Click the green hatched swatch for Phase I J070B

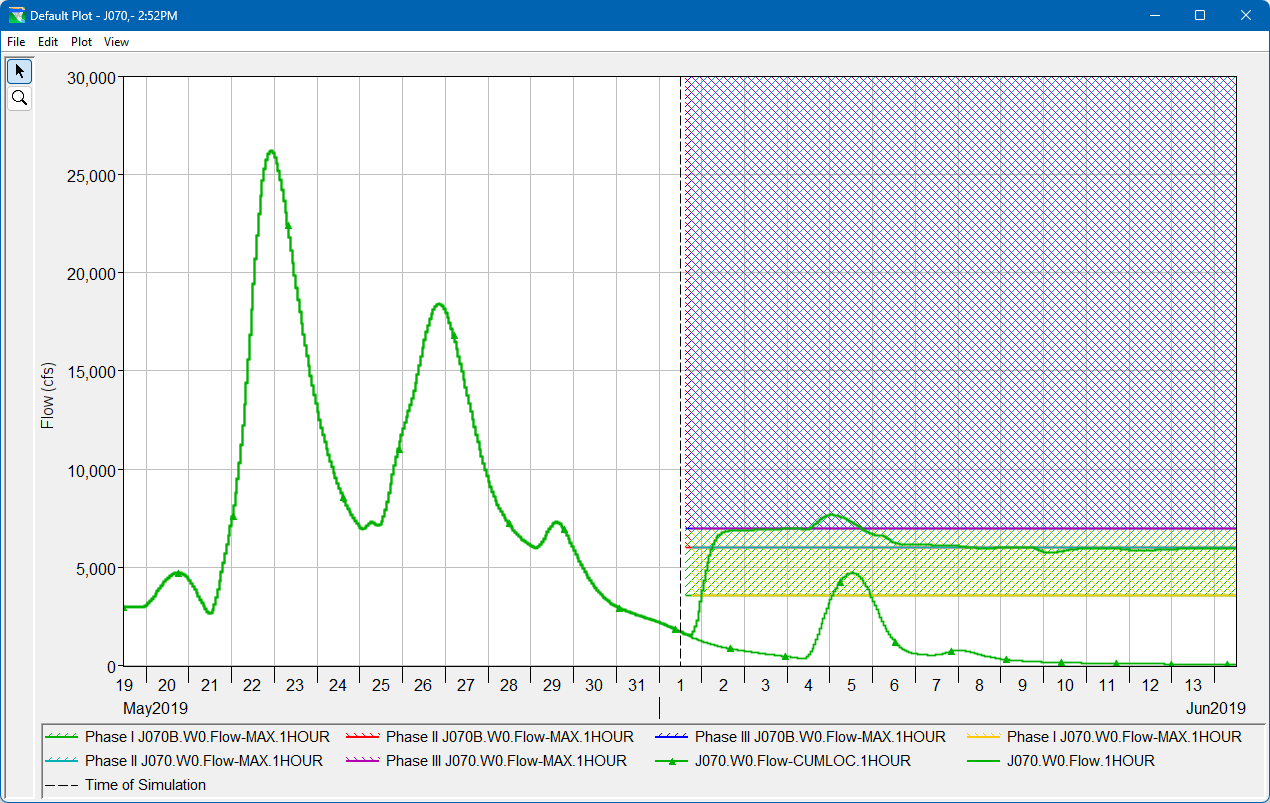(62, 737)
